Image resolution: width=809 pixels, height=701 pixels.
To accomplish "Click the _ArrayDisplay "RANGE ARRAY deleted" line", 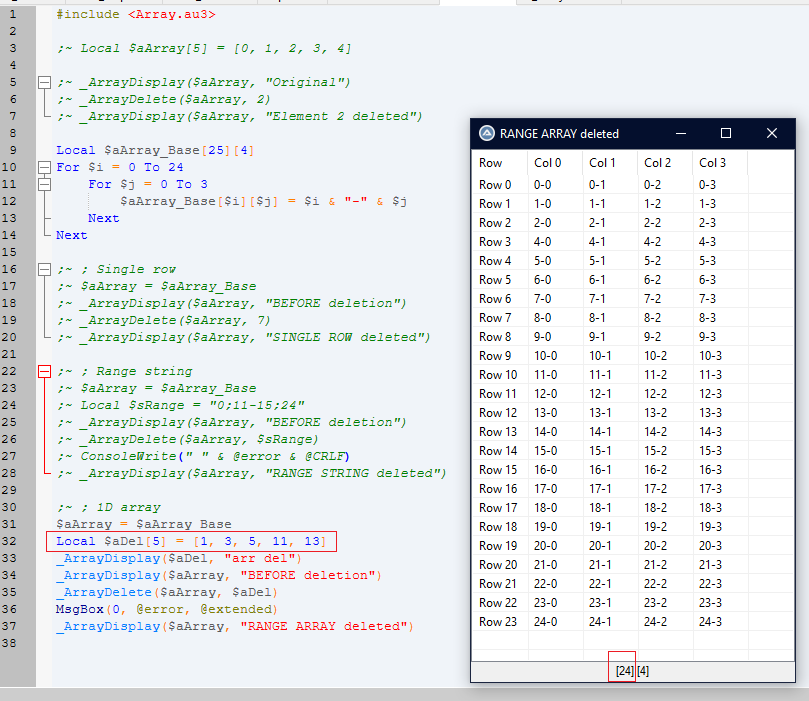I will [235, 626].
